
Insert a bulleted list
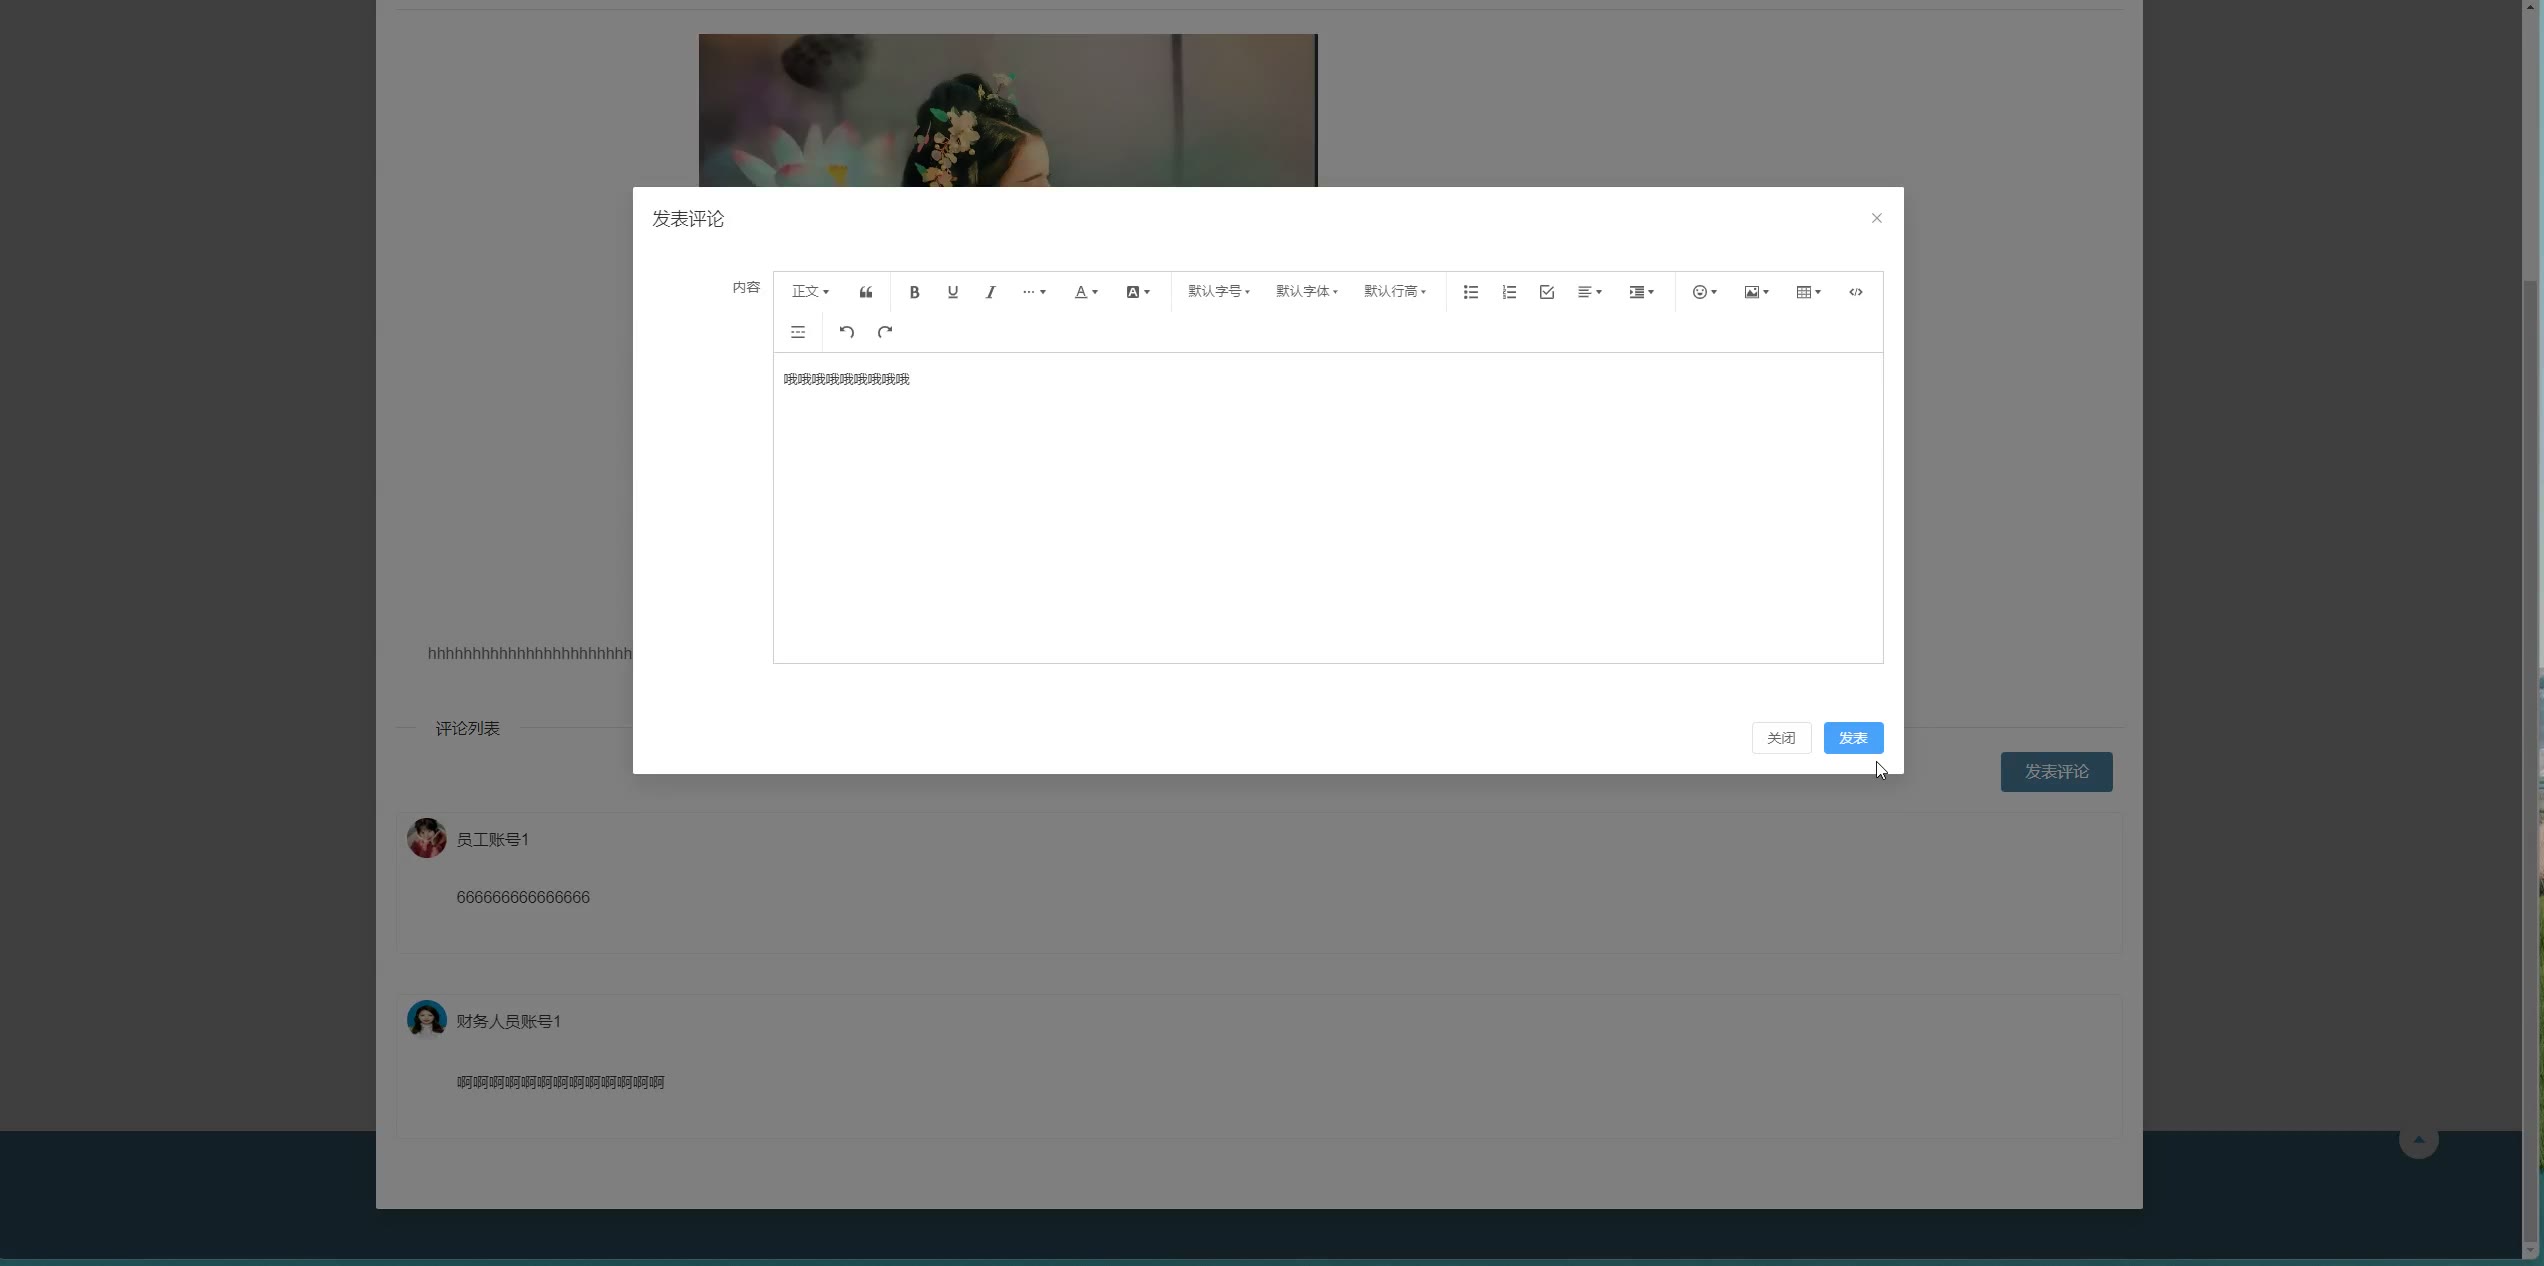point(1470,292)
